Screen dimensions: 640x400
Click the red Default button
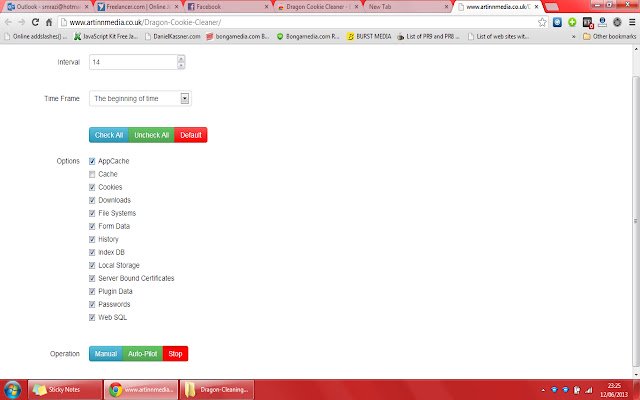point(191,135)
